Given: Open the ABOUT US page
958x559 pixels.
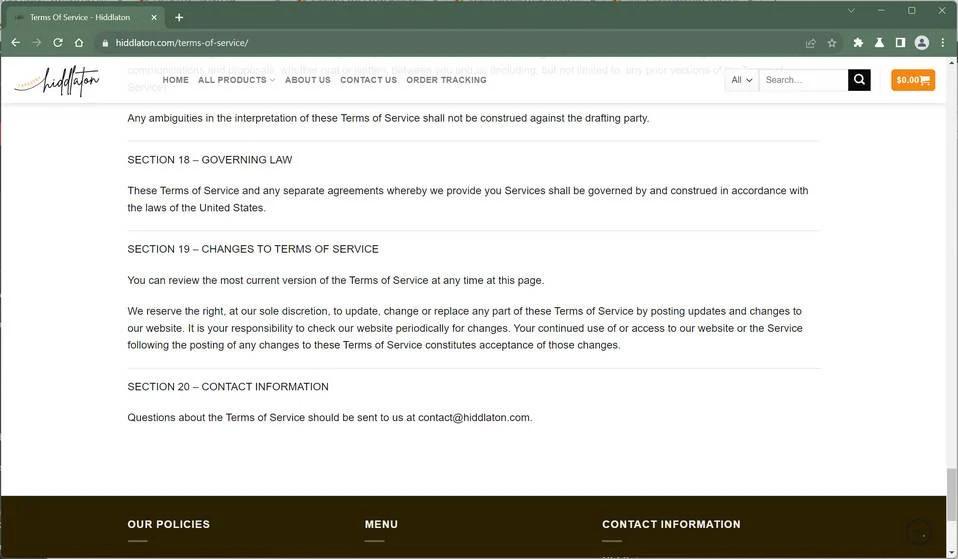Looking at the screenshot, I should pos(307,80).
